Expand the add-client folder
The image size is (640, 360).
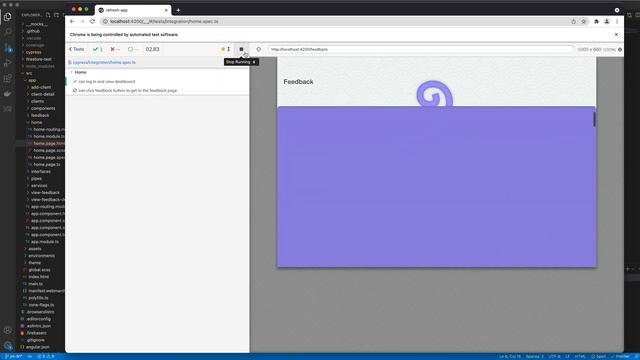[41, 87]
